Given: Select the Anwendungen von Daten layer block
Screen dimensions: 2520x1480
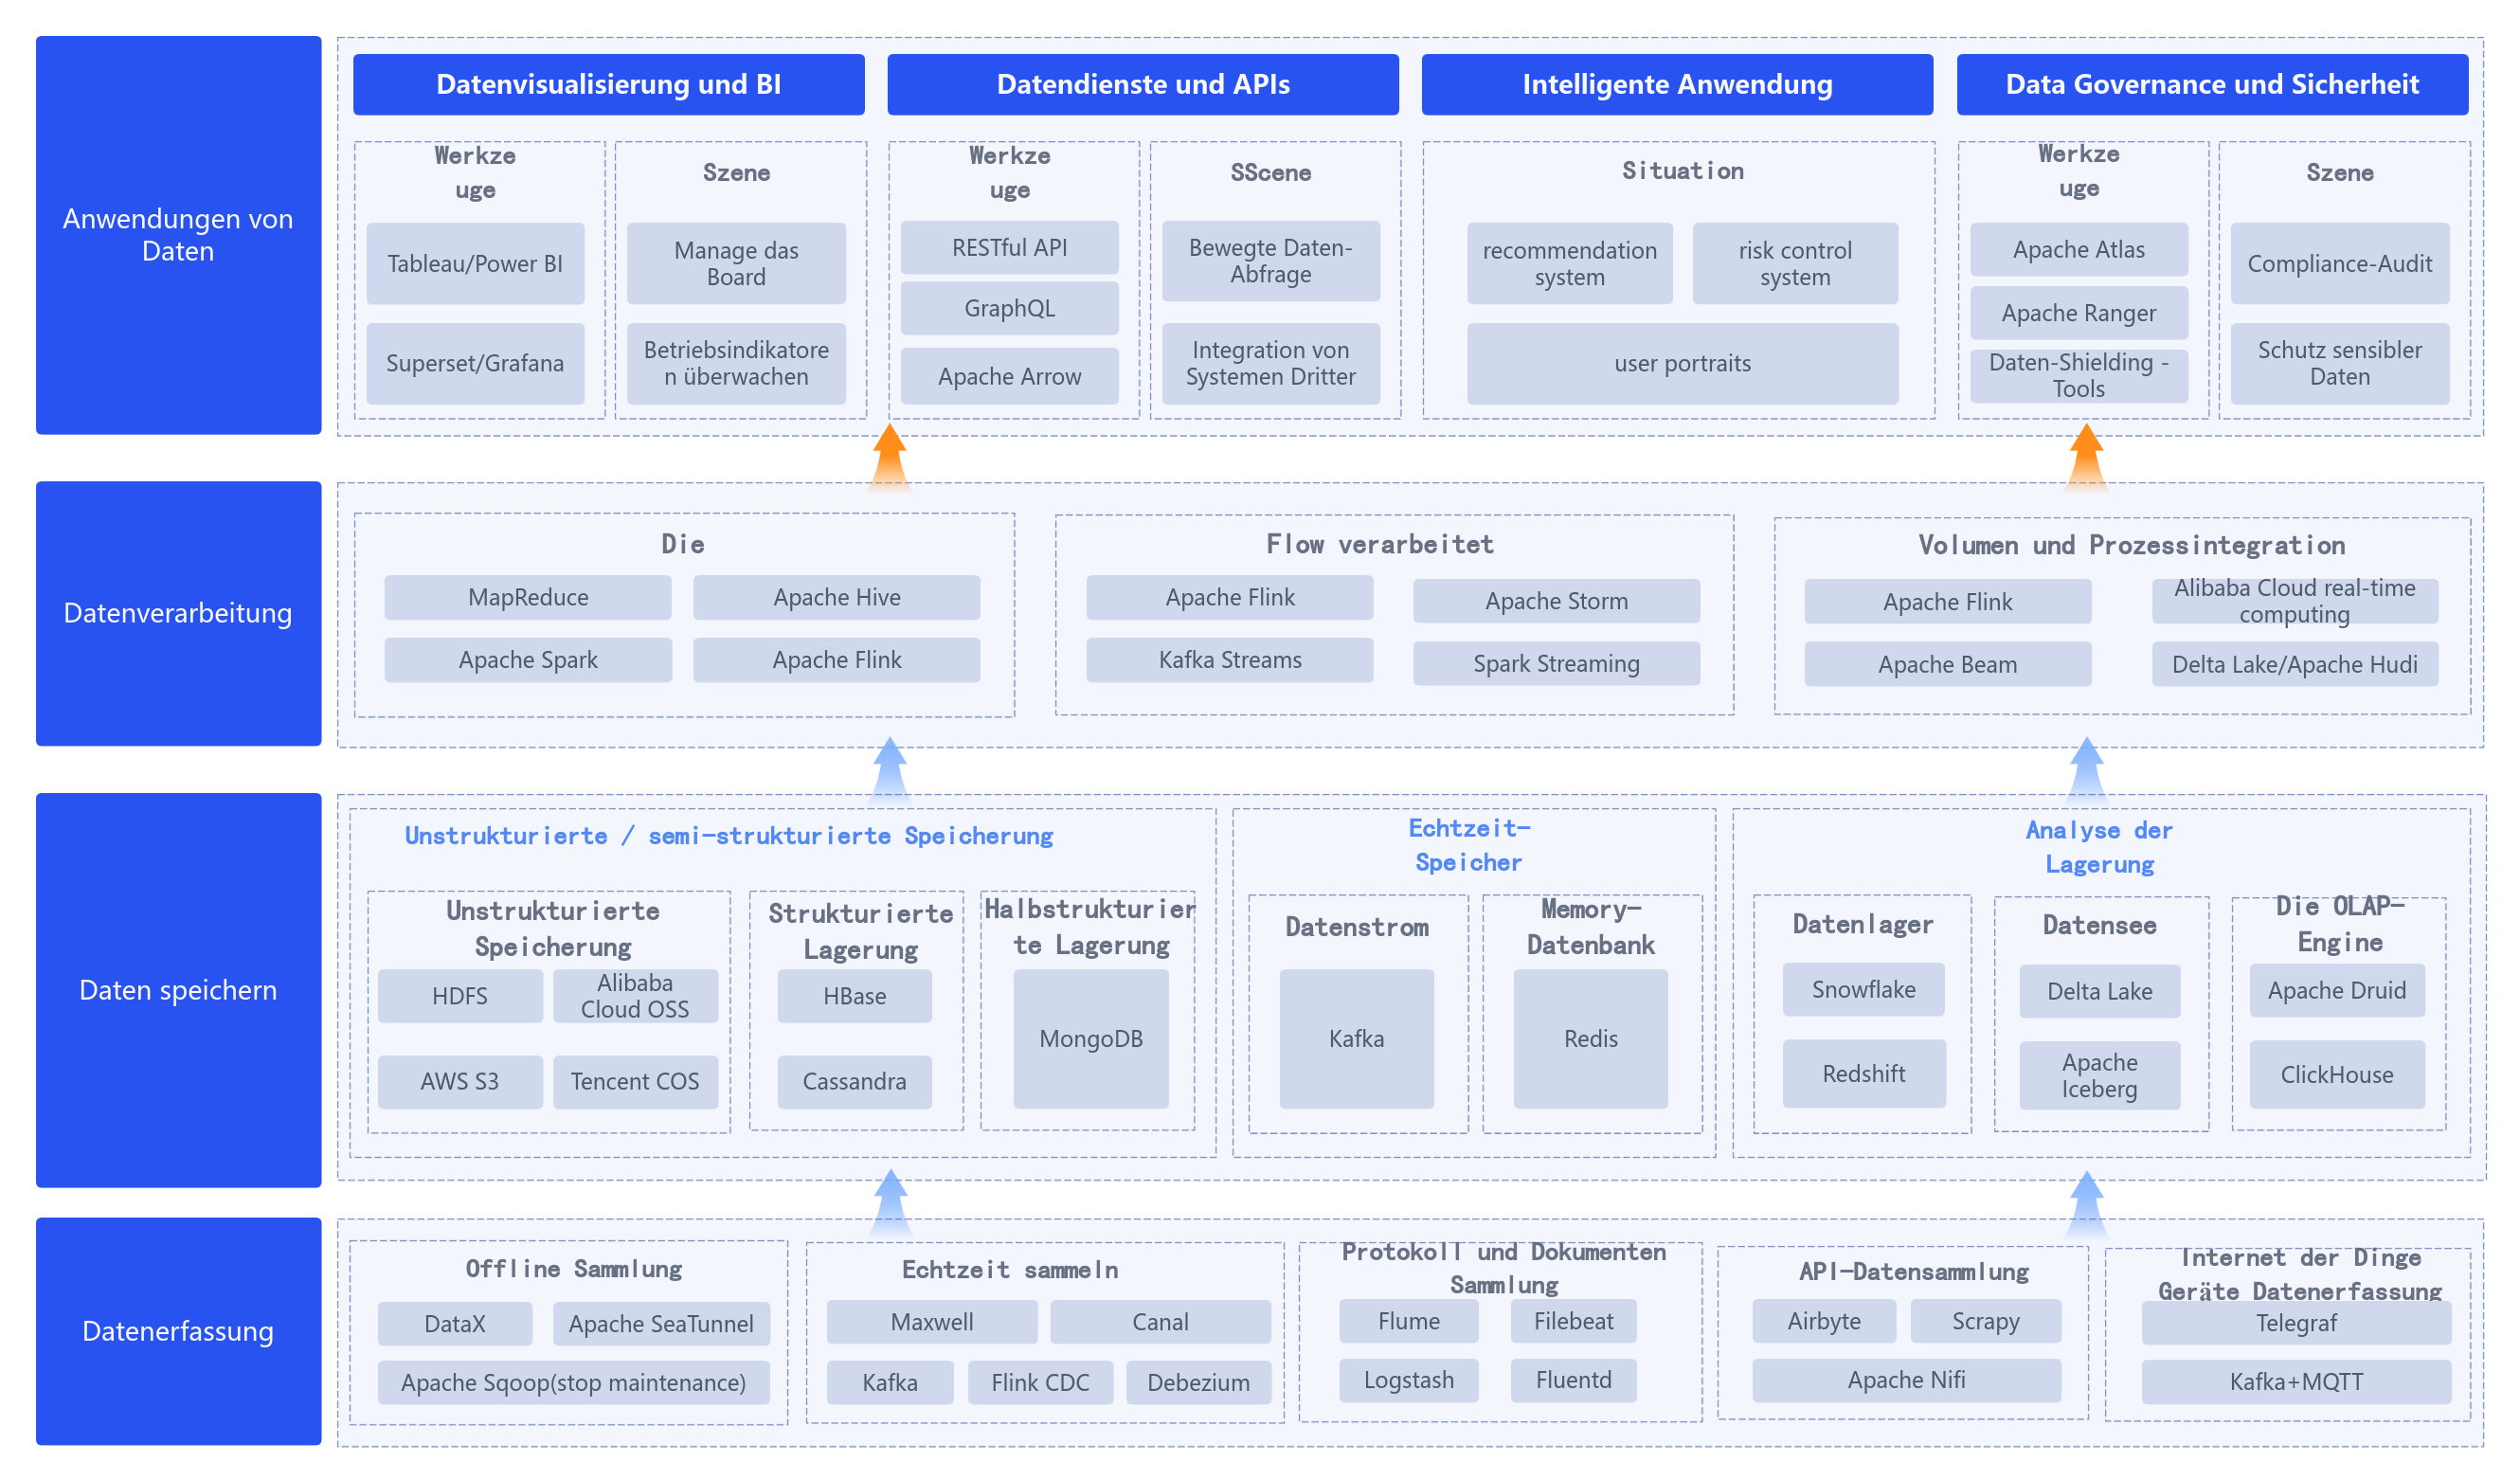Looking at the screenshot, I should tap(178, 235).
